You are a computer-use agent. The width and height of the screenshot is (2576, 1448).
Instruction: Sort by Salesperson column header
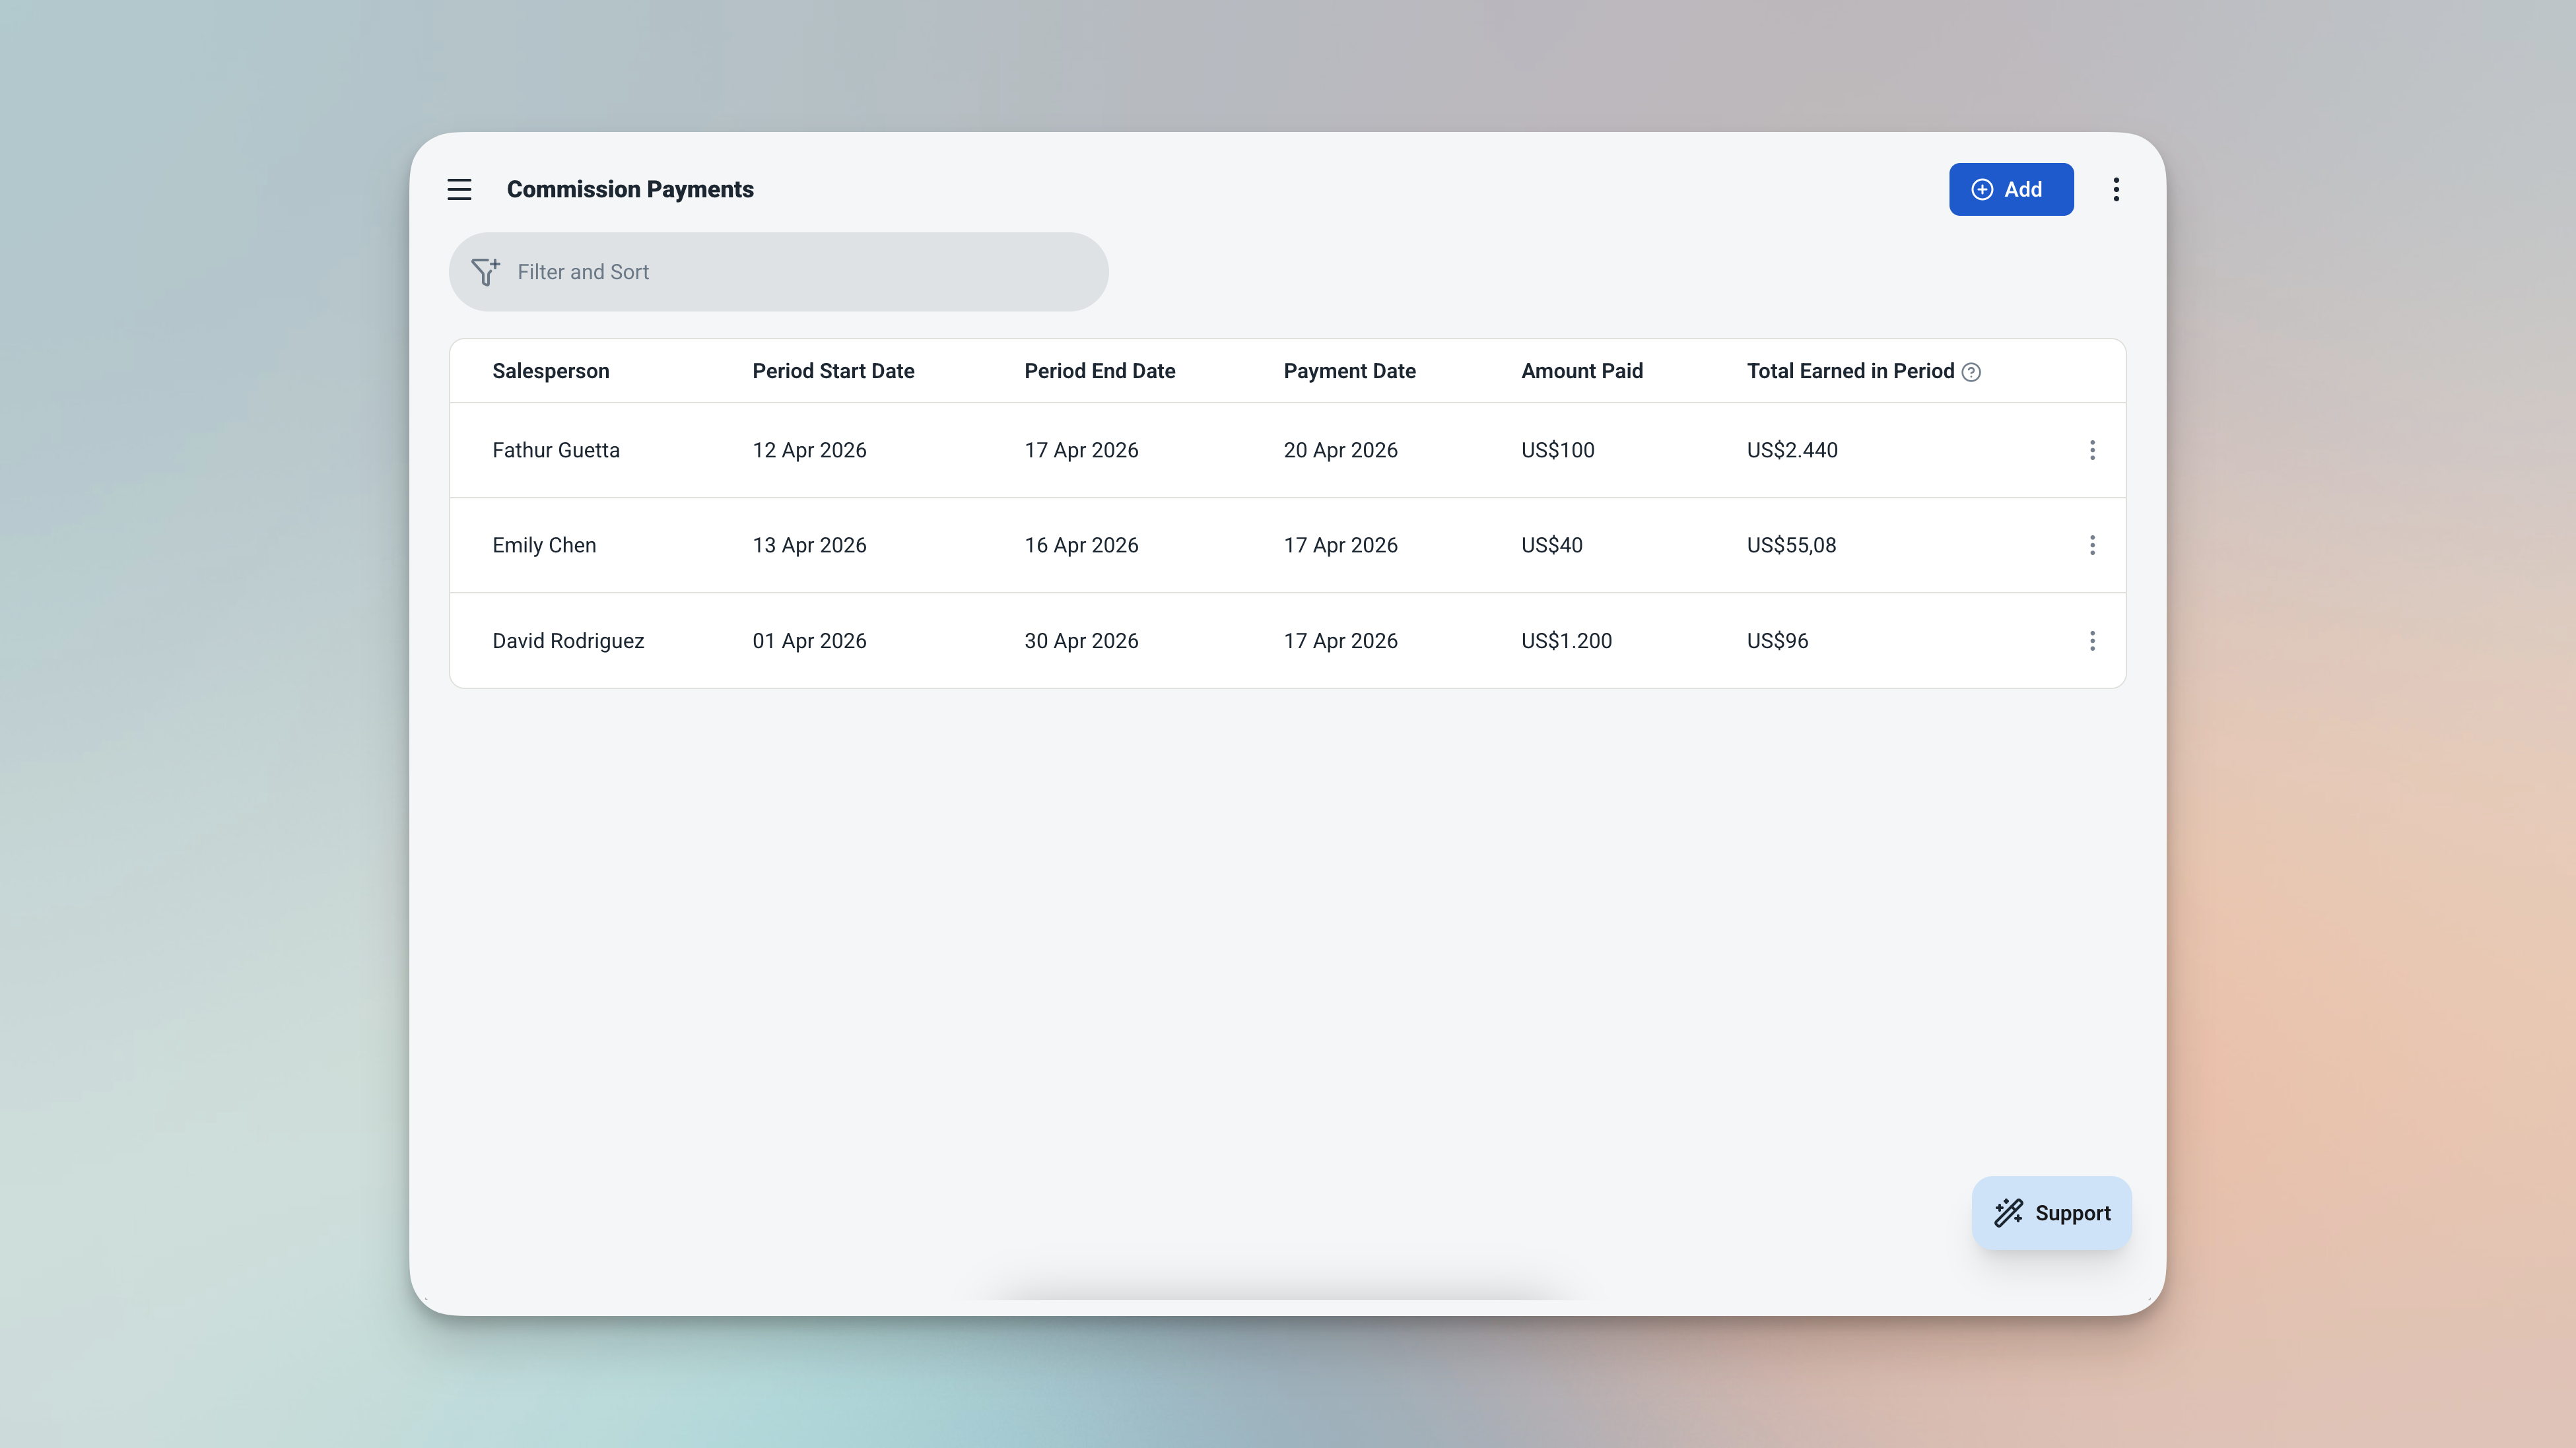[x=550, y=371]
